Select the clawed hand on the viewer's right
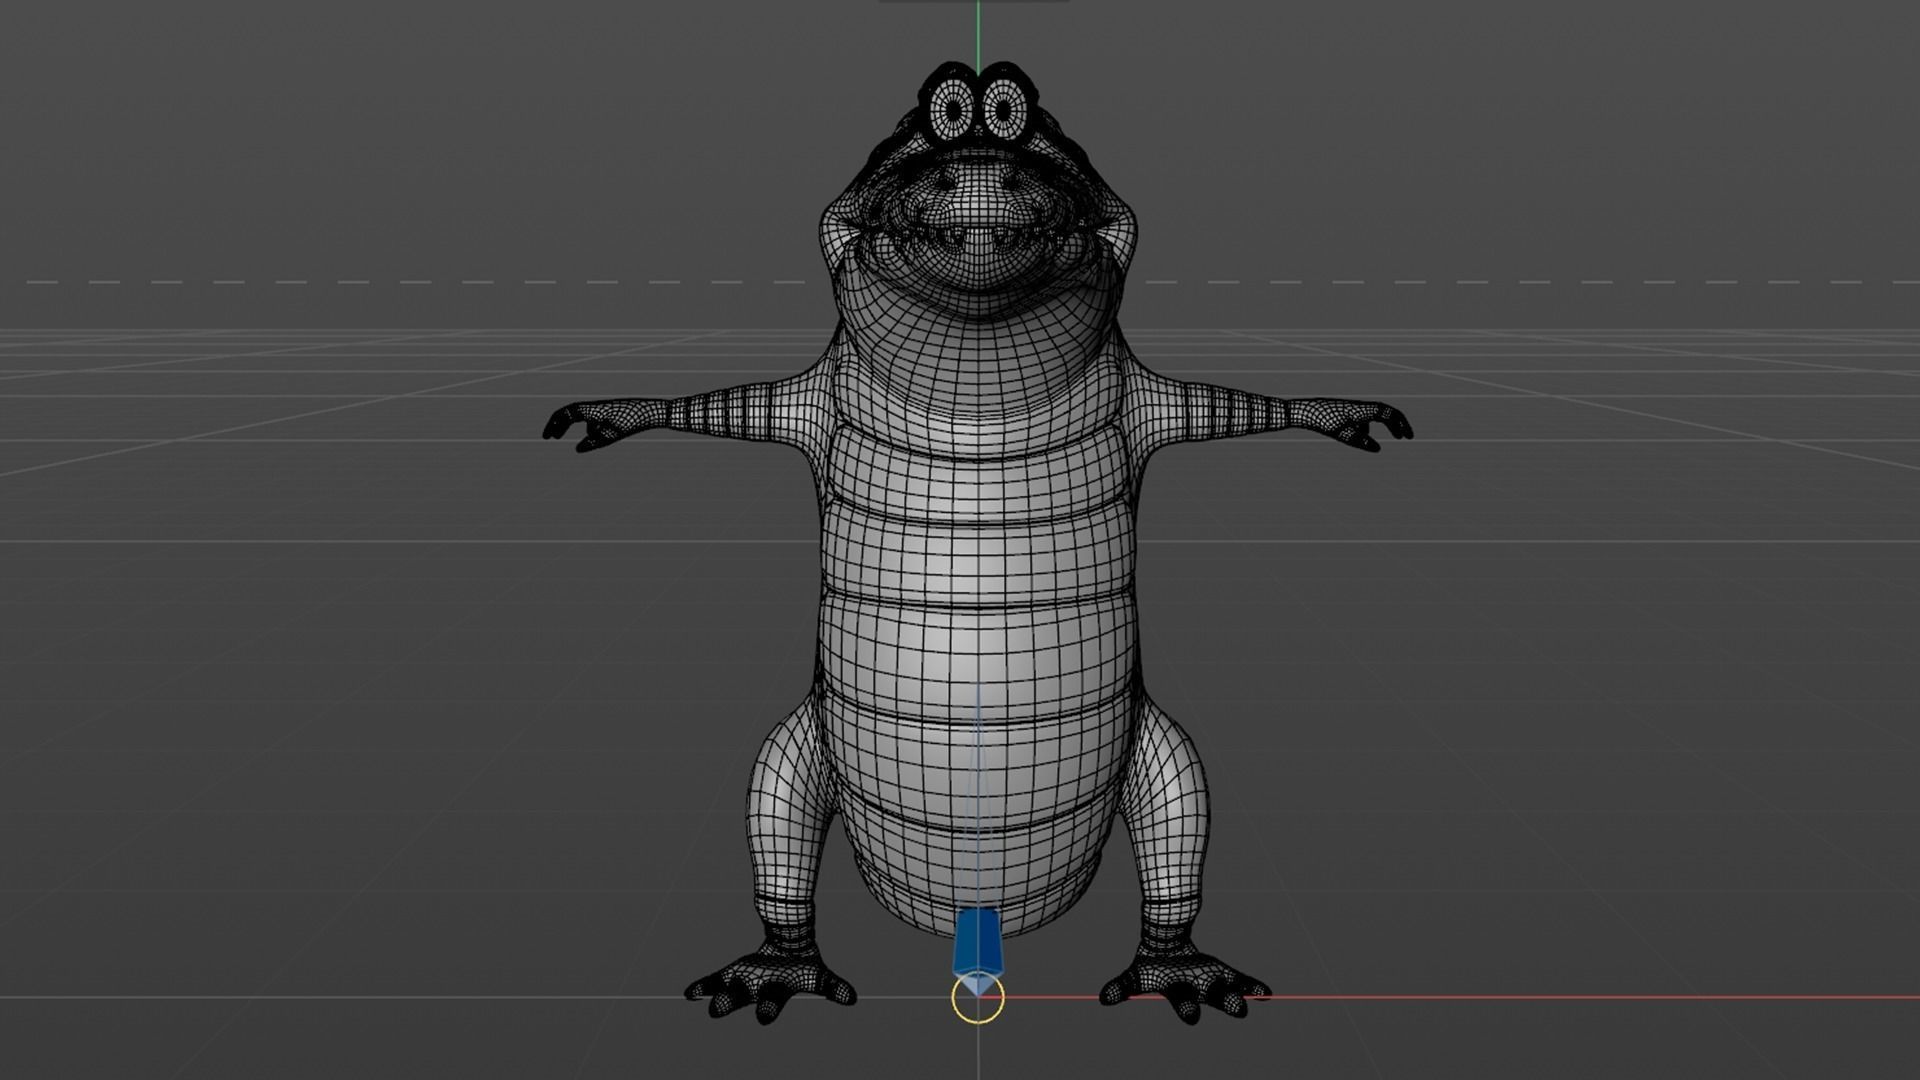1920x1080 pixels. click(x=1351, y=424)
